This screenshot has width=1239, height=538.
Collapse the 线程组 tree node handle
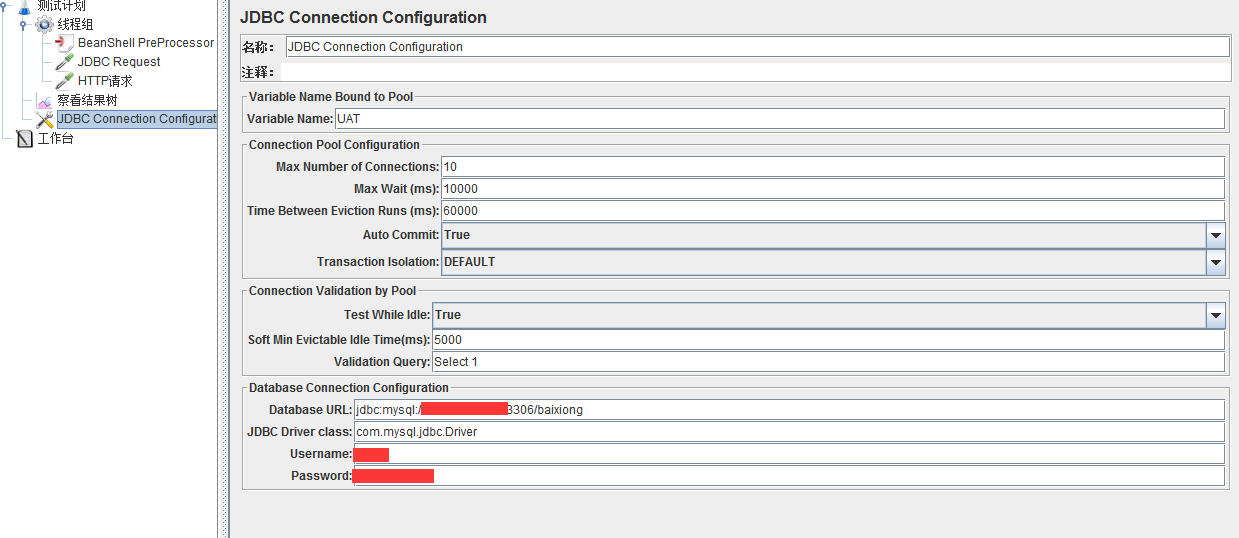(x=23, y=24)
